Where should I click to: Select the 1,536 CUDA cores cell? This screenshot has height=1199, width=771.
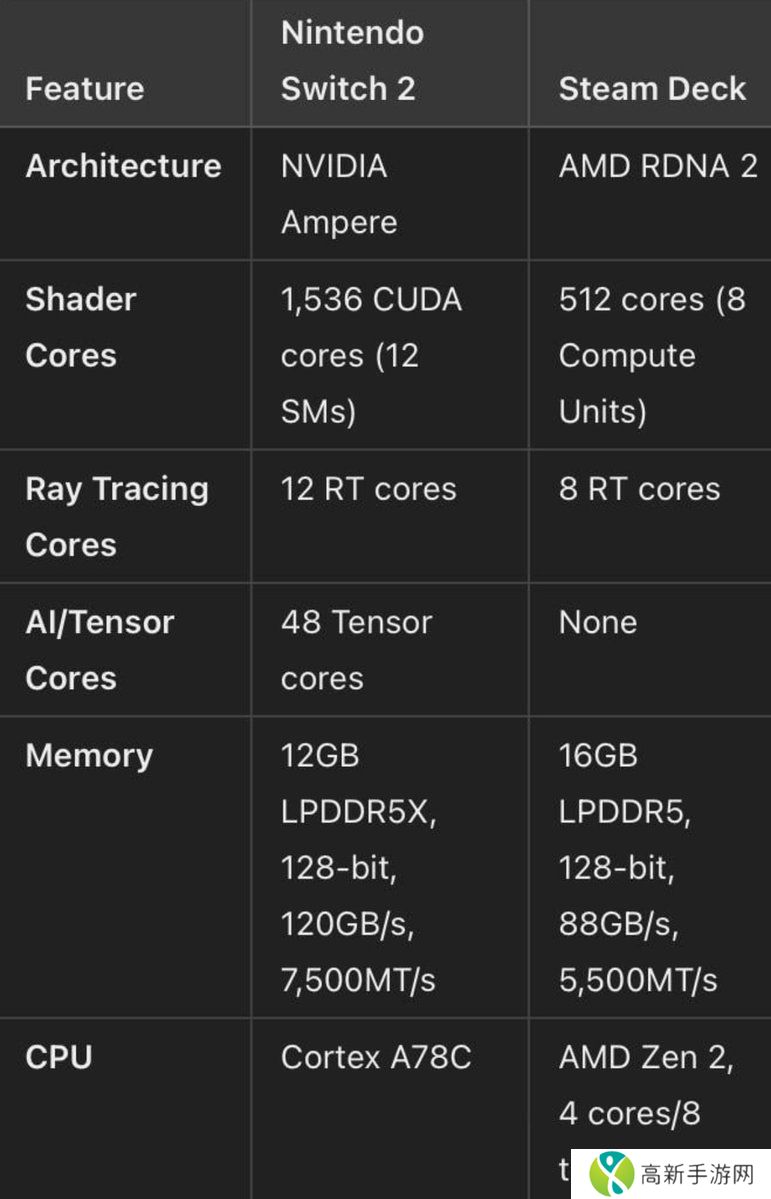[371, 355]
